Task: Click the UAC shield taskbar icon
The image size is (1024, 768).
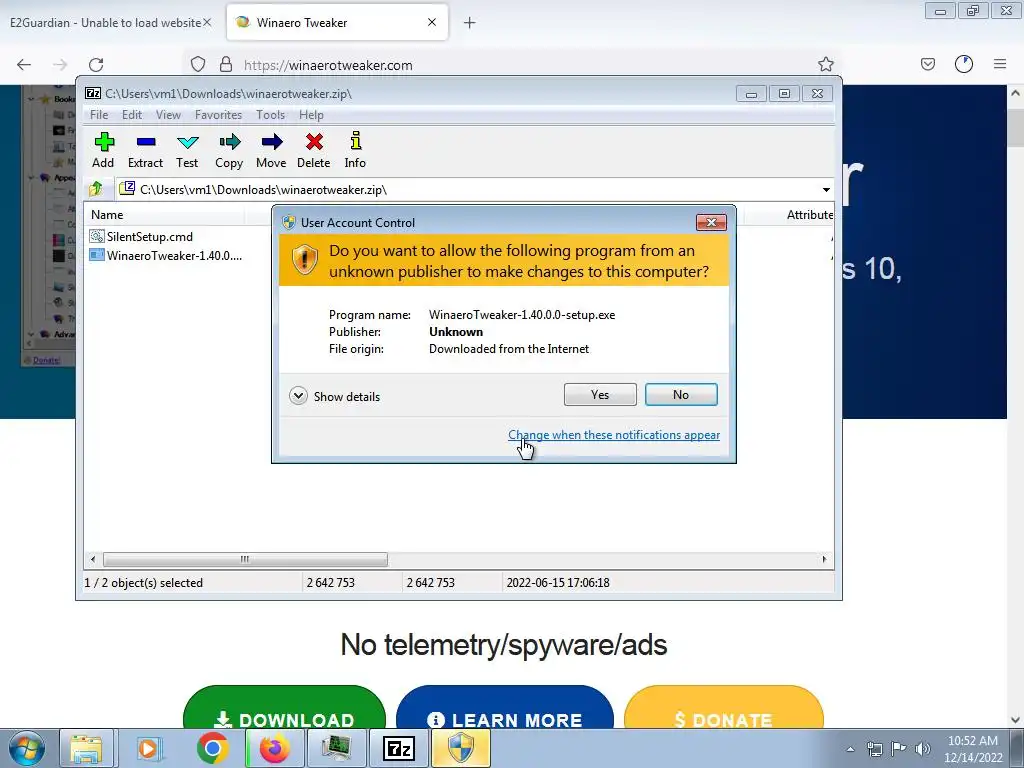Action: click(460, 748)
